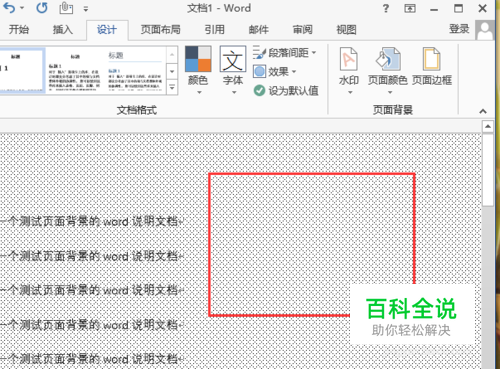Click the 页面边框 page borders button
This screenshot has height=369, width=500.
tap(432, 67)
